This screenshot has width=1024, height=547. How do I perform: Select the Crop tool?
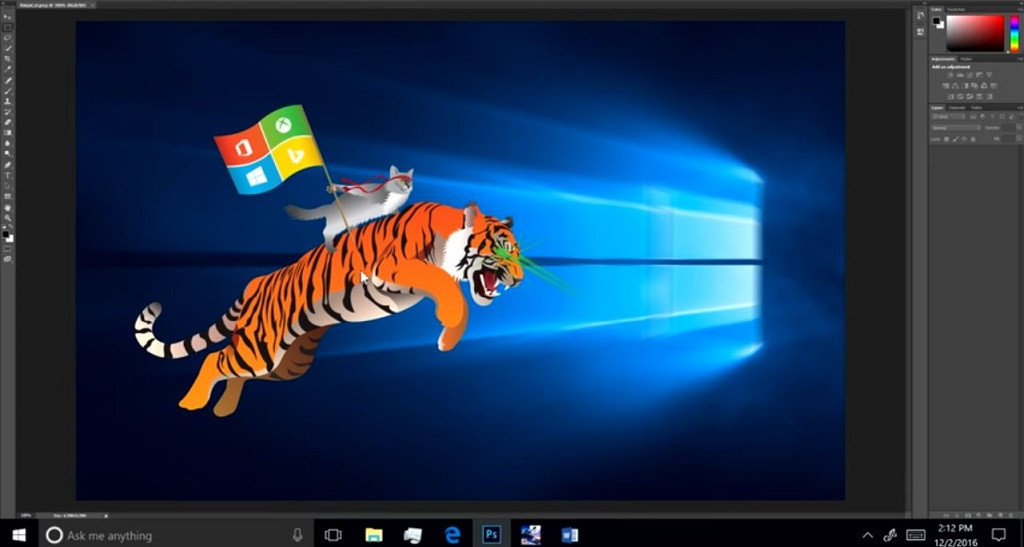pyautogui.click(x=8, y=59)
